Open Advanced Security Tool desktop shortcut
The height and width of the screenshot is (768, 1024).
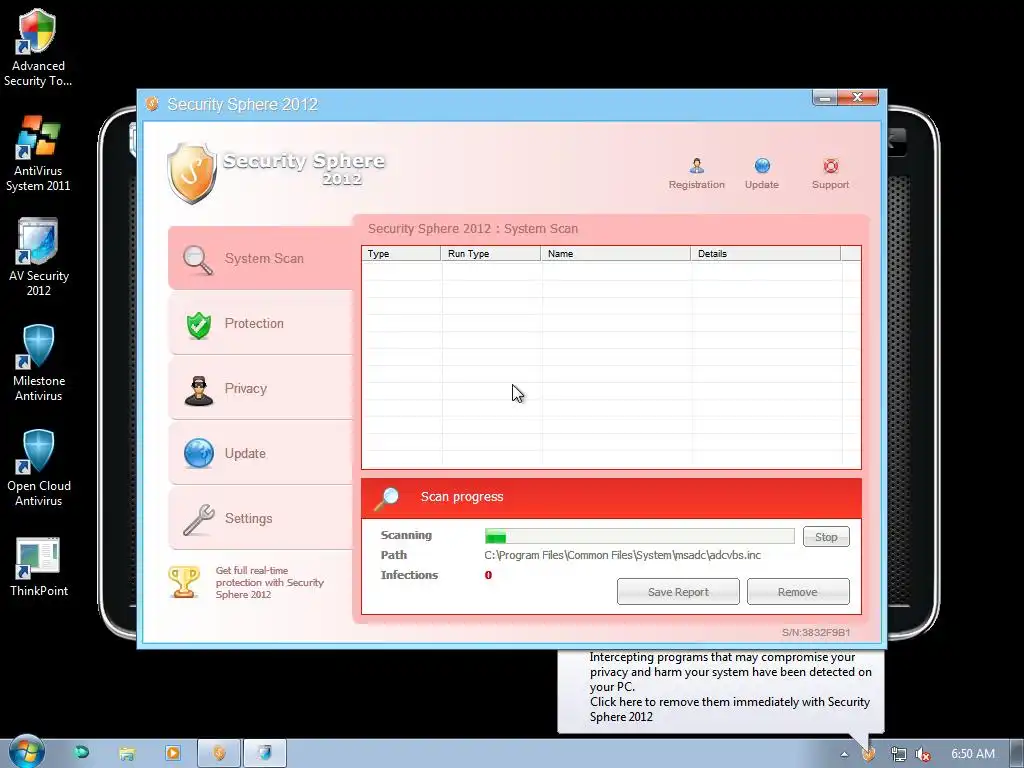click(38, 48)
